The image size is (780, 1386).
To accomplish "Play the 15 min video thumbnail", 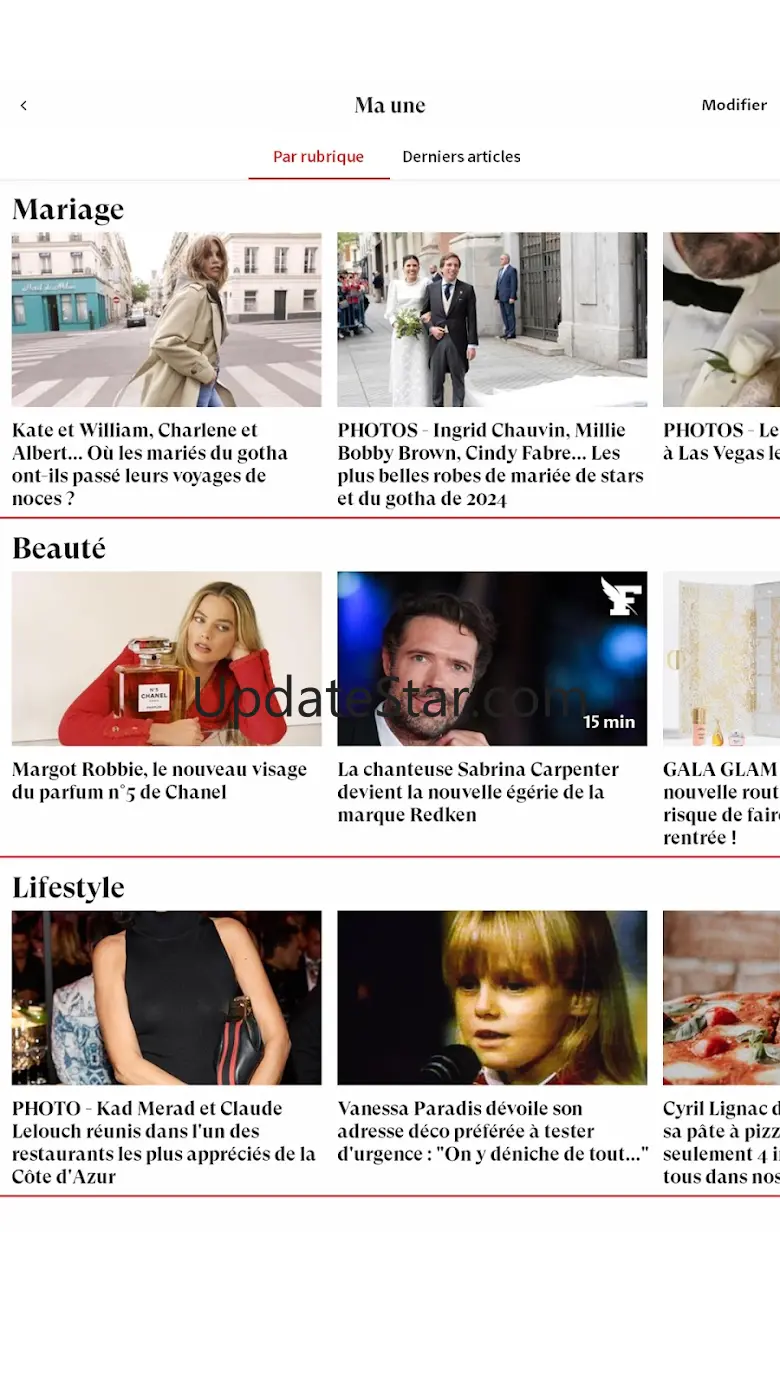I will pyautogui.click(x=492, y=659).
